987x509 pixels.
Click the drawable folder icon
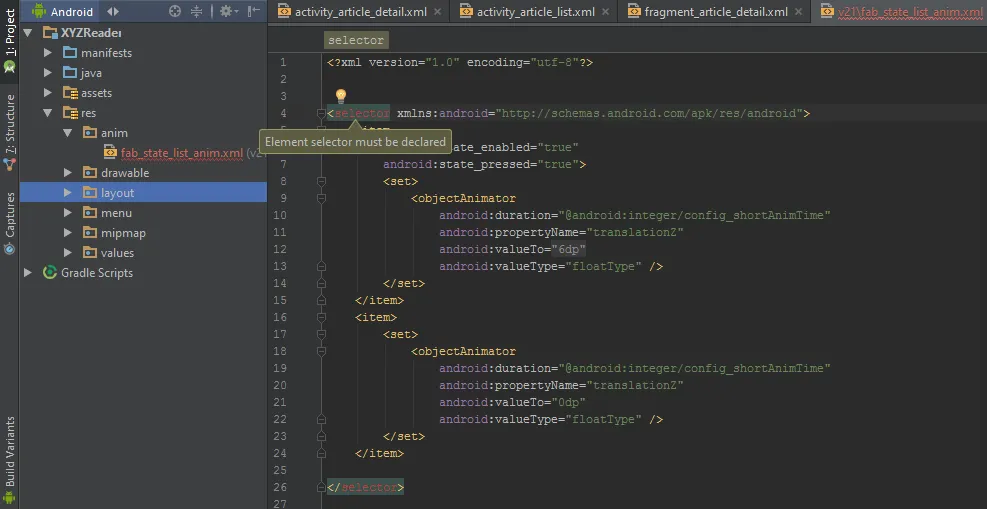(x=90, y=173)
